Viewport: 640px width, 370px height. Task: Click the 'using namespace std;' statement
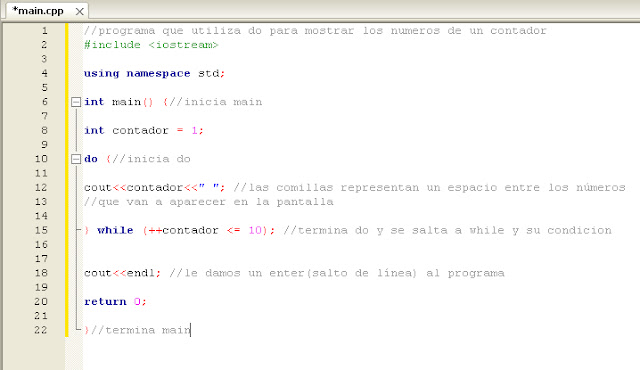154,73
